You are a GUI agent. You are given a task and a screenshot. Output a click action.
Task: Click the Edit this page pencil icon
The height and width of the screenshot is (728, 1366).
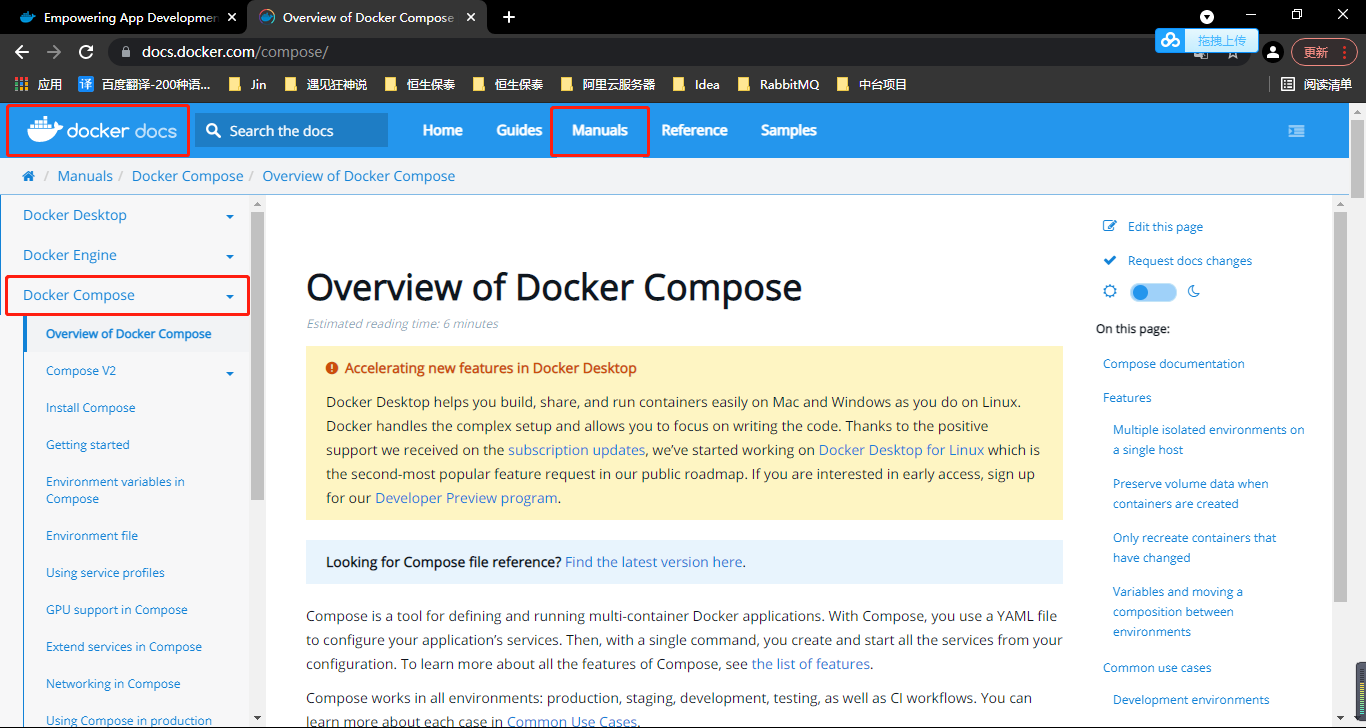coord(1109,226)
